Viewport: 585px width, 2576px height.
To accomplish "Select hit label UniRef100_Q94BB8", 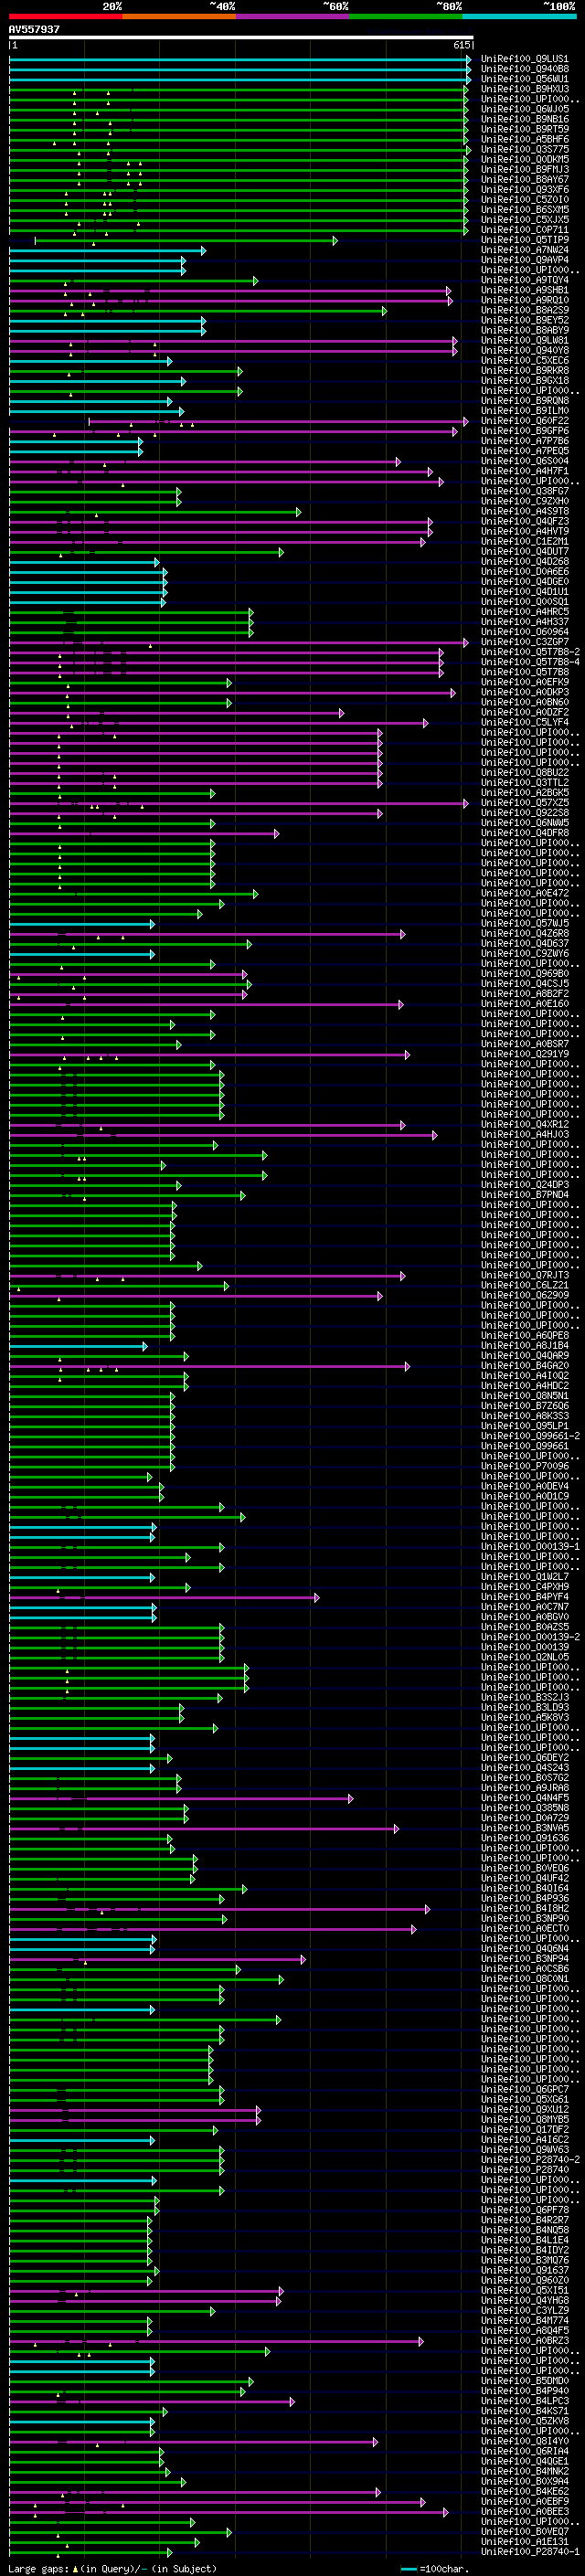I will coord(525,69).
